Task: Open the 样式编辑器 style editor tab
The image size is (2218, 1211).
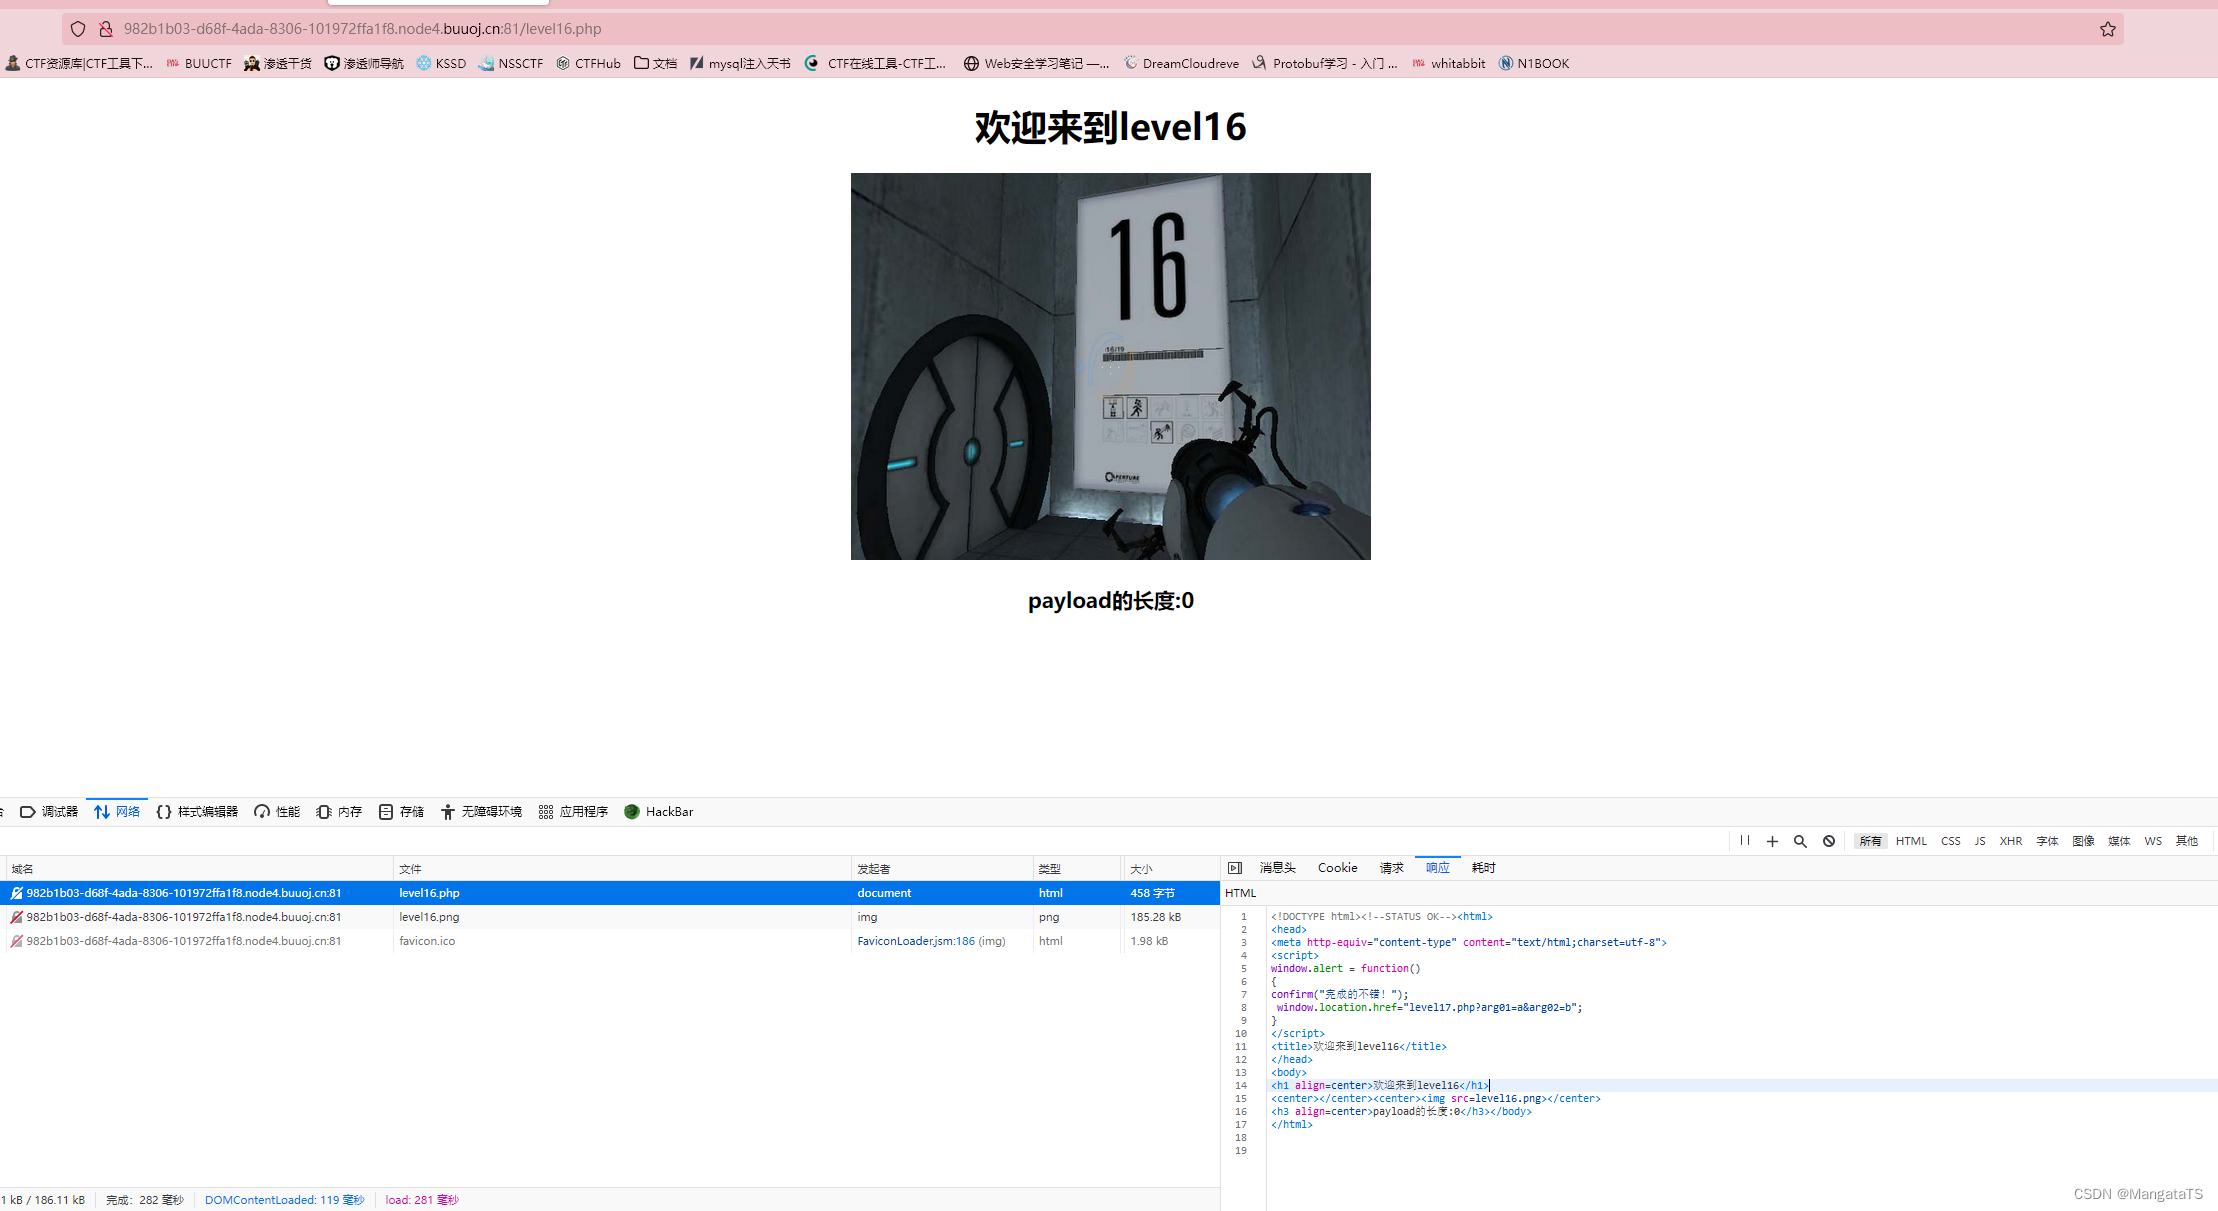Action: tap(197, 812)
